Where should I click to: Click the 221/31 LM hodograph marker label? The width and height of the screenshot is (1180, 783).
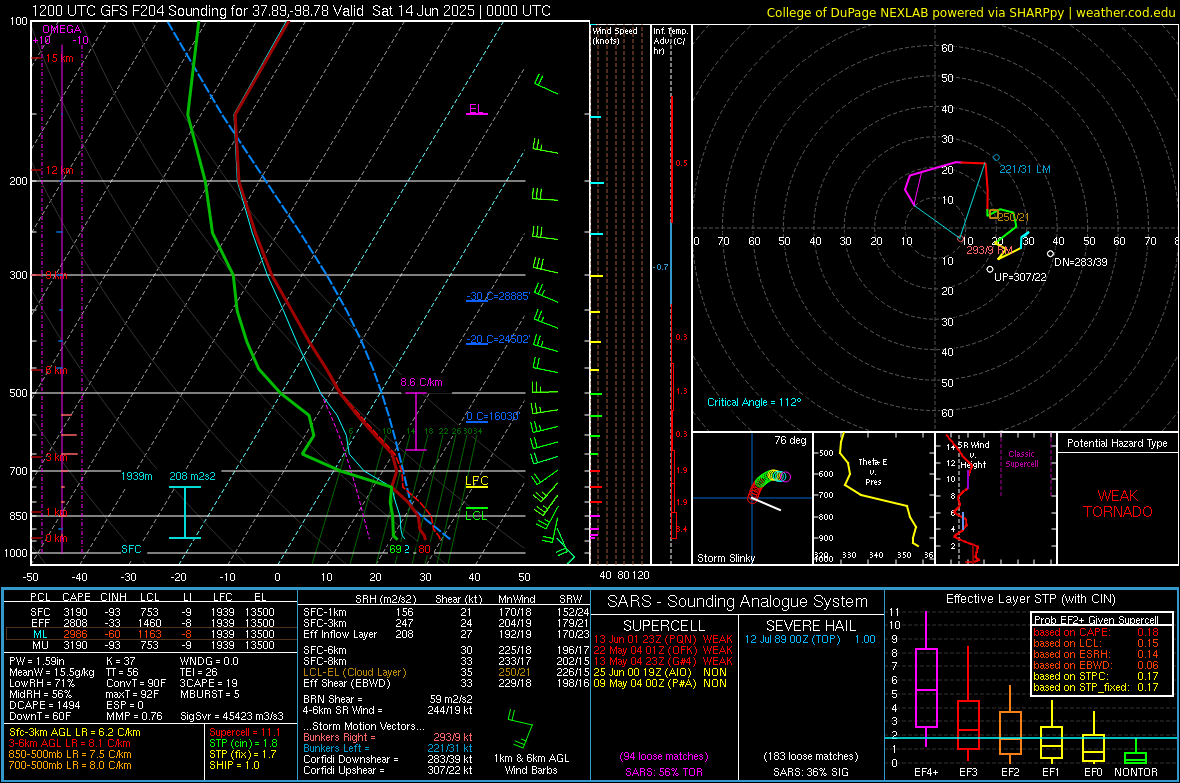click(1024, 169)
